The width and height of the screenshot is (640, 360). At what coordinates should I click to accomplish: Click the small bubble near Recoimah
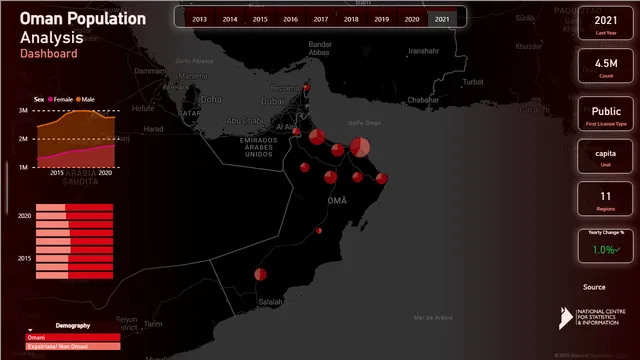point(307,87)
